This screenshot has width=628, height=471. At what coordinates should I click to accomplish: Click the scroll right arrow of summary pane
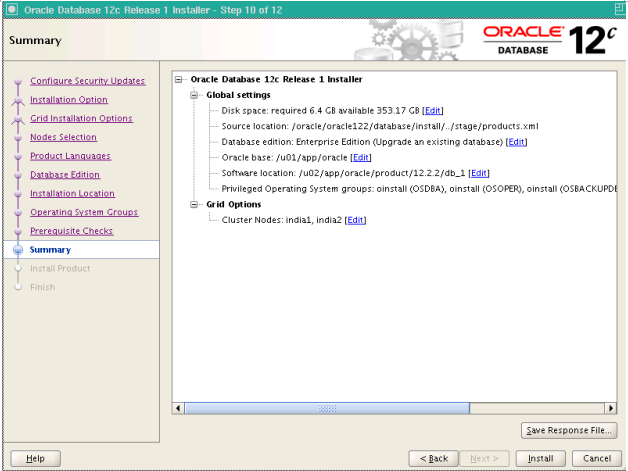[x=611, y=409]
